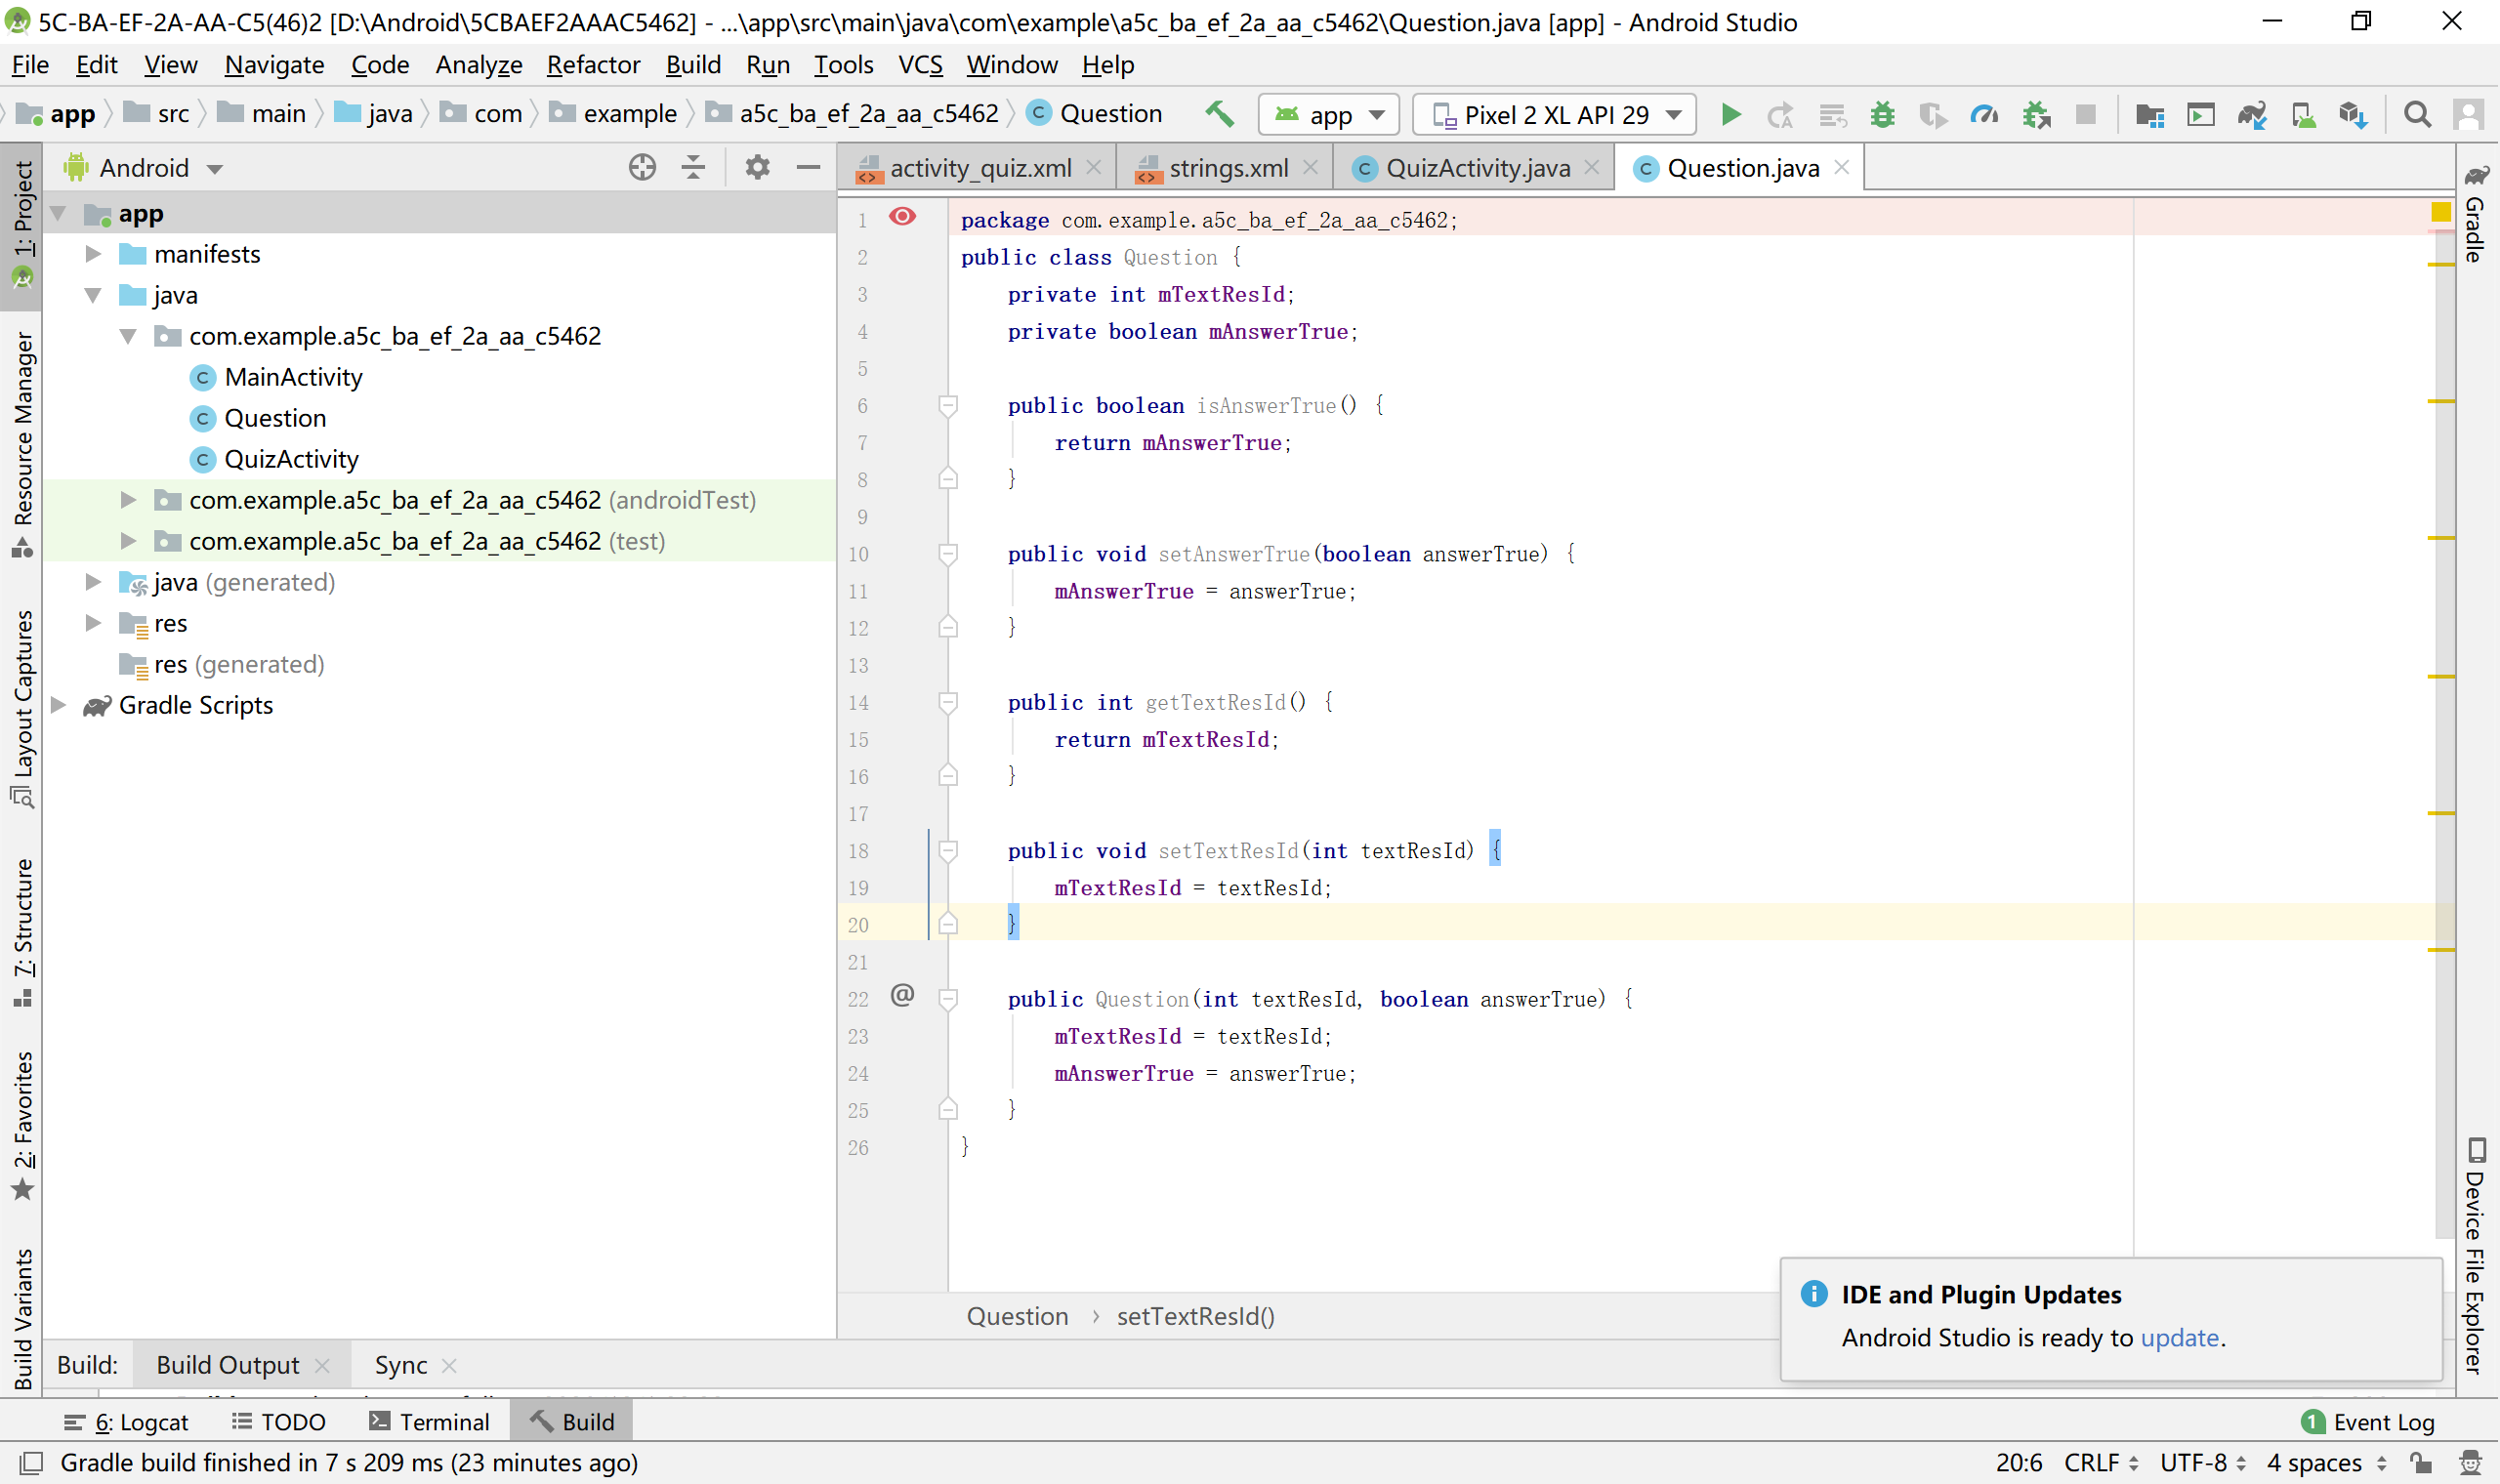
Task: Toggle tool window bars button at bottom-left
Action: pyautogui.click(x=31, y=1463)
